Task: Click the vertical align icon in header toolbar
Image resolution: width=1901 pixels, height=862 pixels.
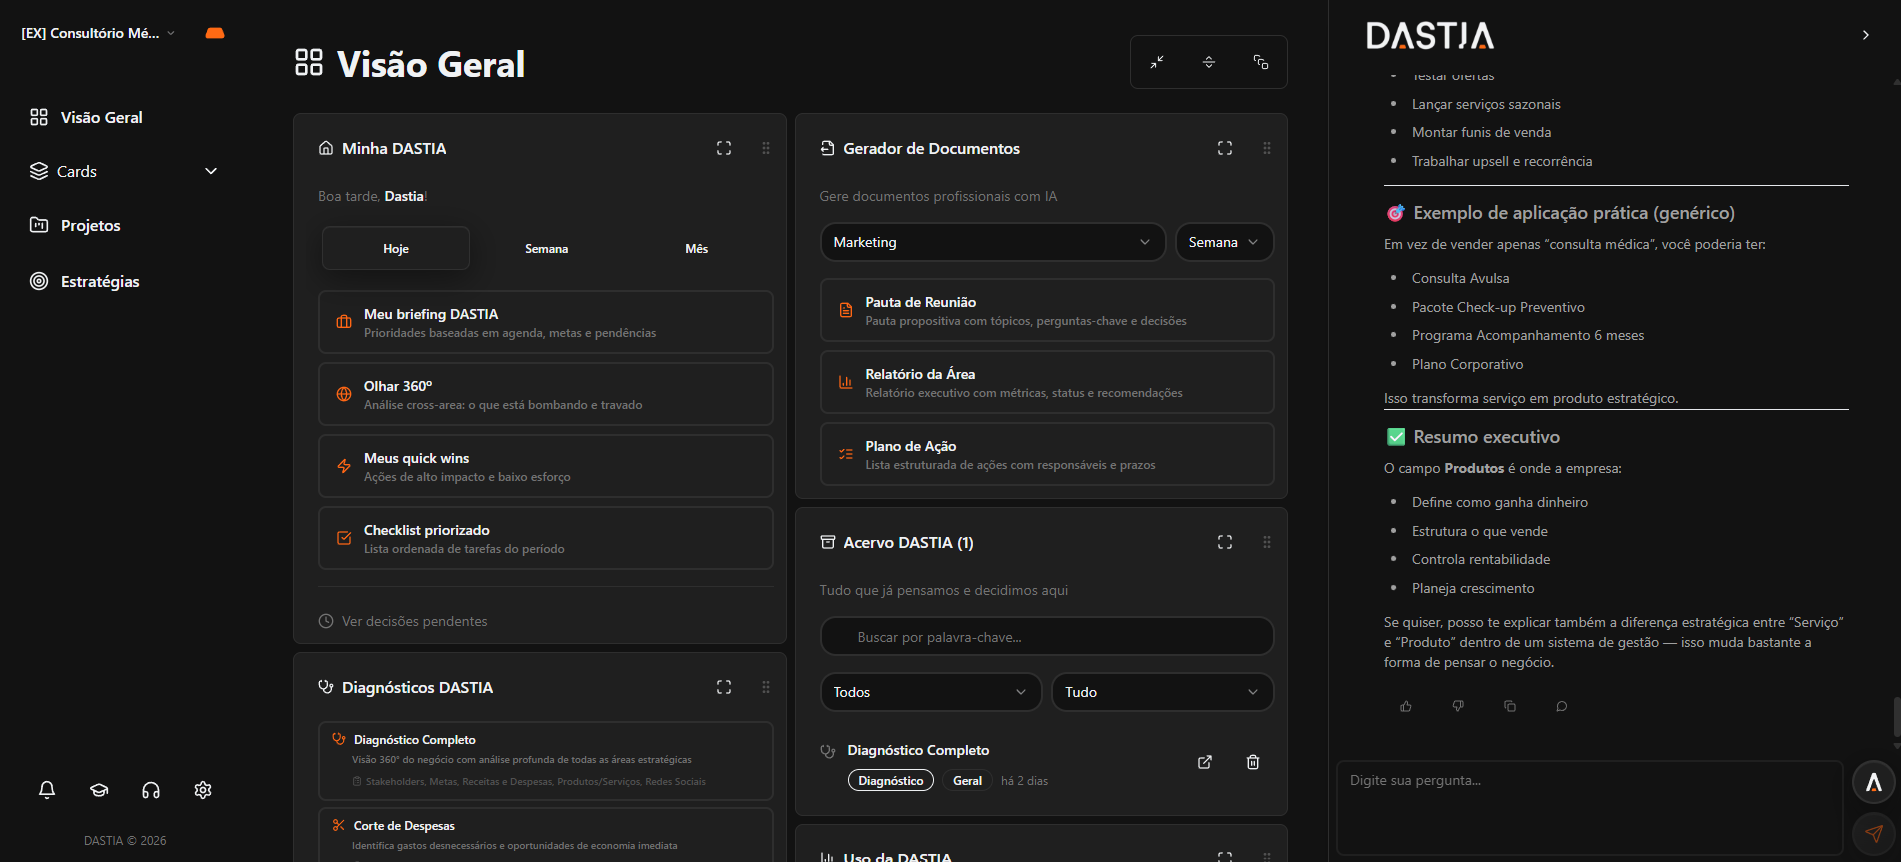Action: (x=1209, y=62)
